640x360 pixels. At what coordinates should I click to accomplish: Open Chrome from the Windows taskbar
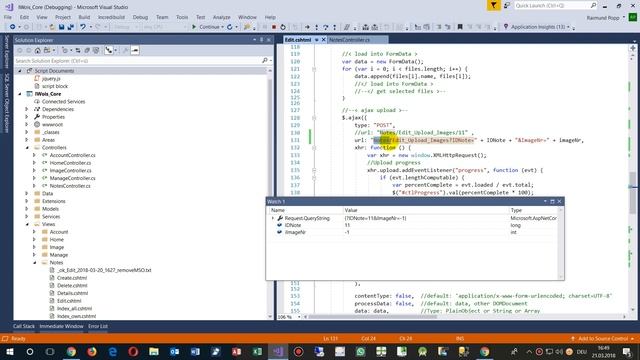(x=71, y=351)
